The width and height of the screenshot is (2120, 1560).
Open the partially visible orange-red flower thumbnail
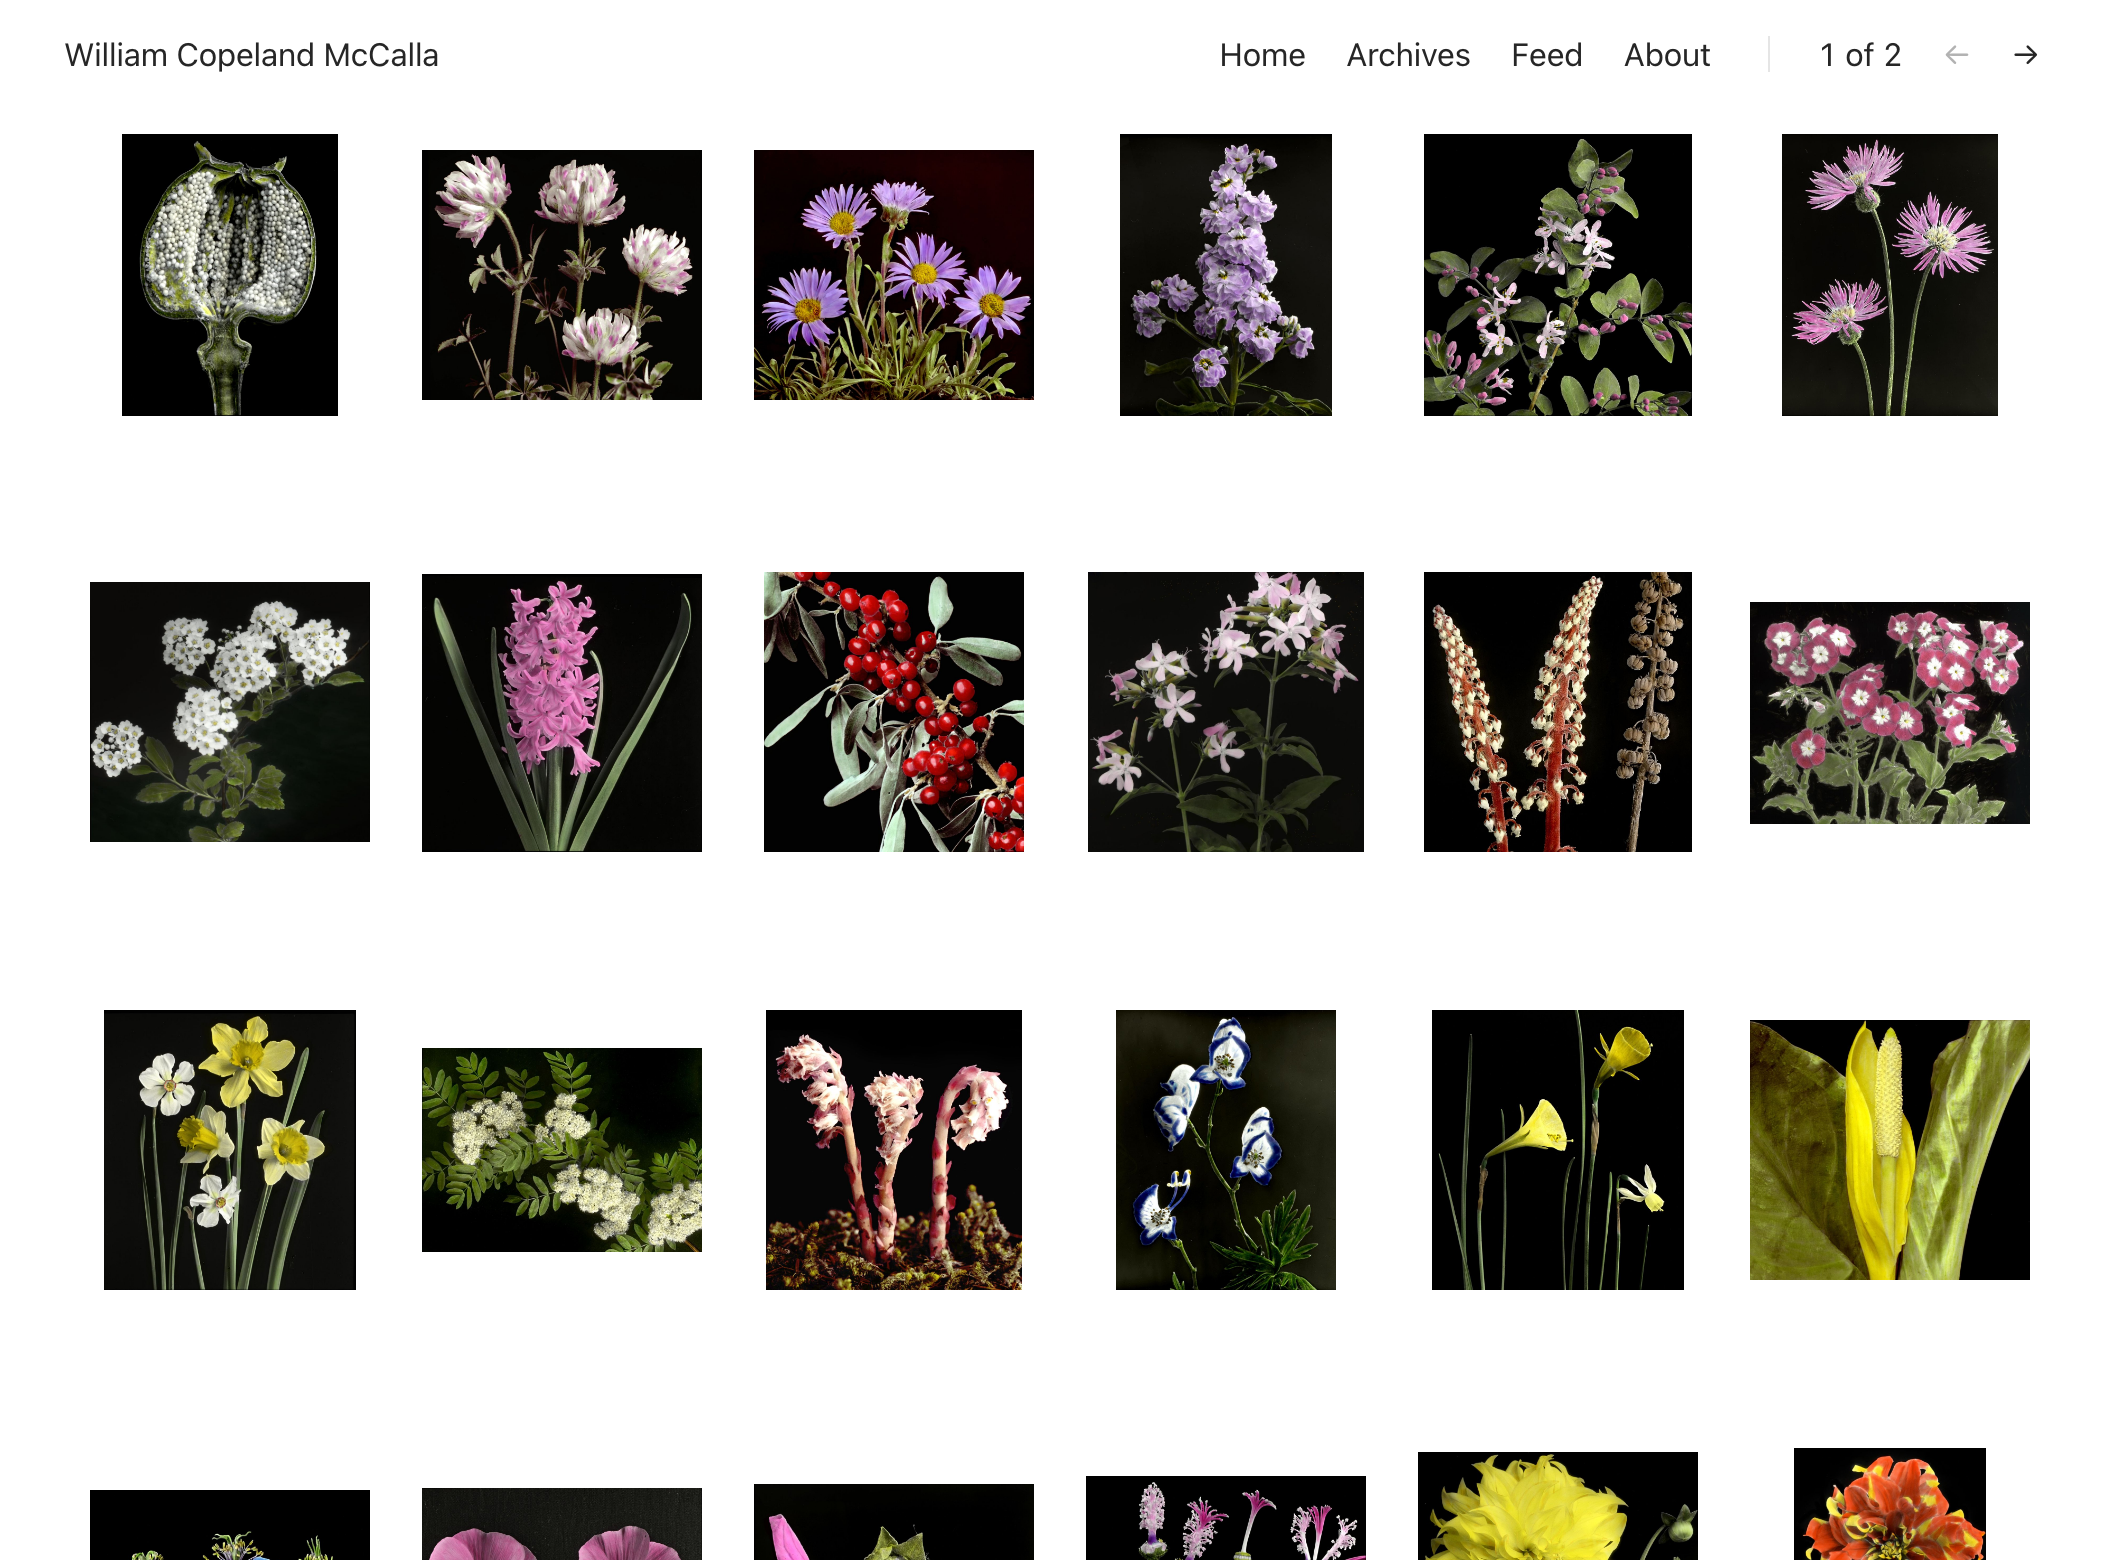click(1890, 1504)
